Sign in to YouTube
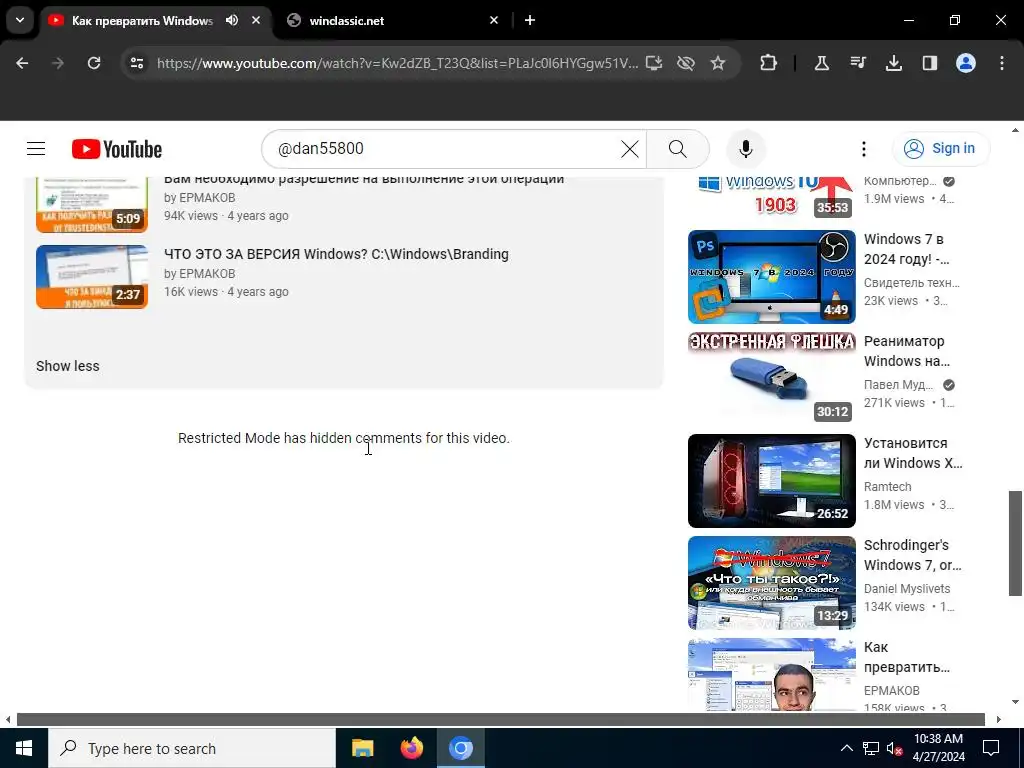Viewport: 1024px width, 768px height. pos(941,148)
